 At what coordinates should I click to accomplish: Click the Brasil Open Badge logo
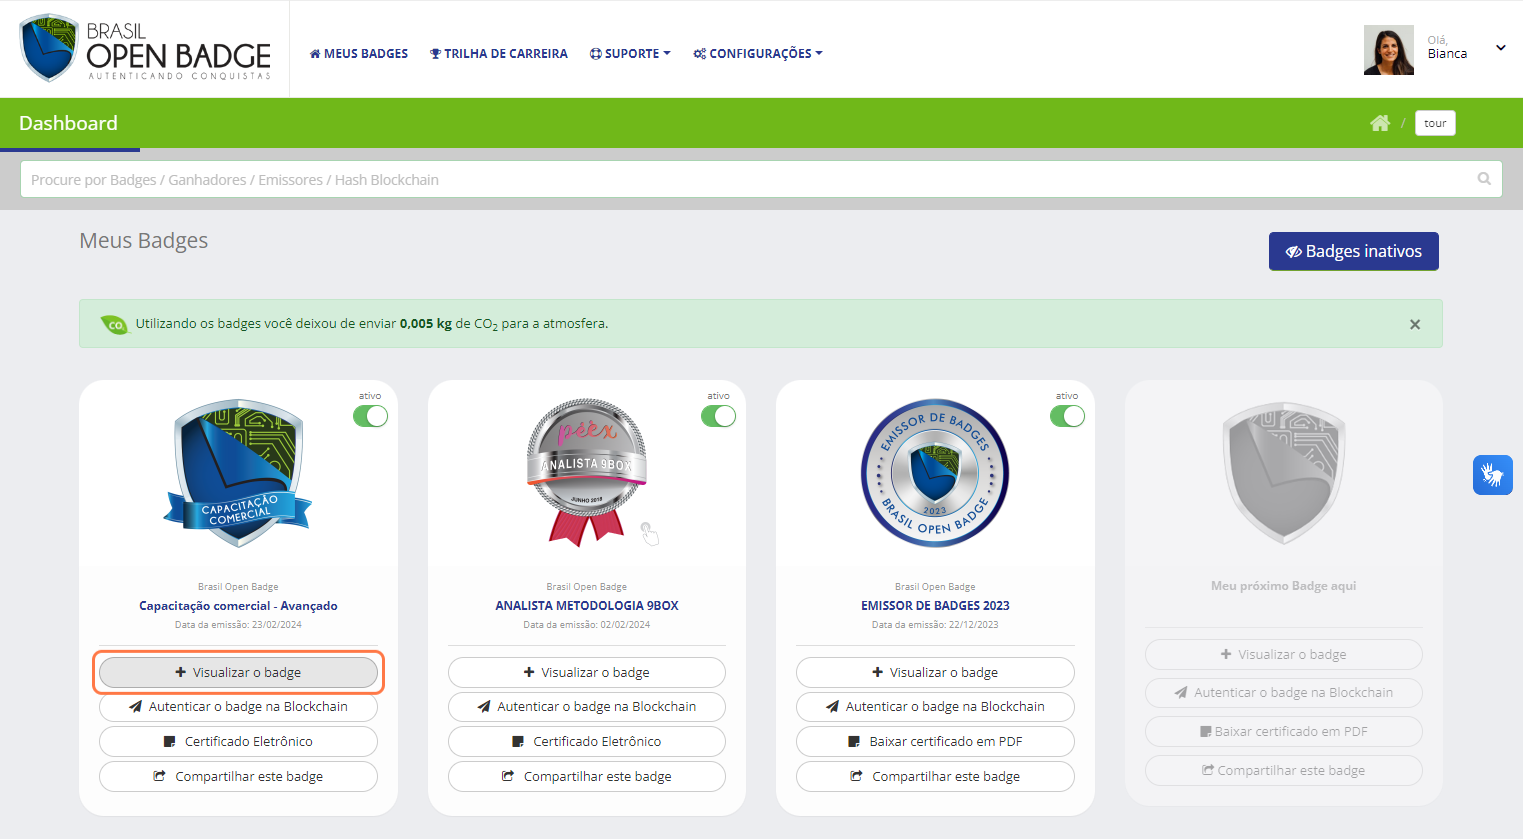tap(146, 48)
